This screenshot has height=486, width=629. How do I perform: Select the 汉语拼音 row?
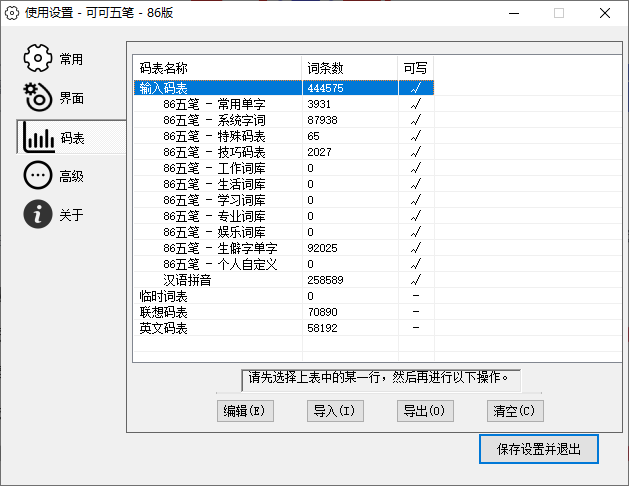click(284, 280)
